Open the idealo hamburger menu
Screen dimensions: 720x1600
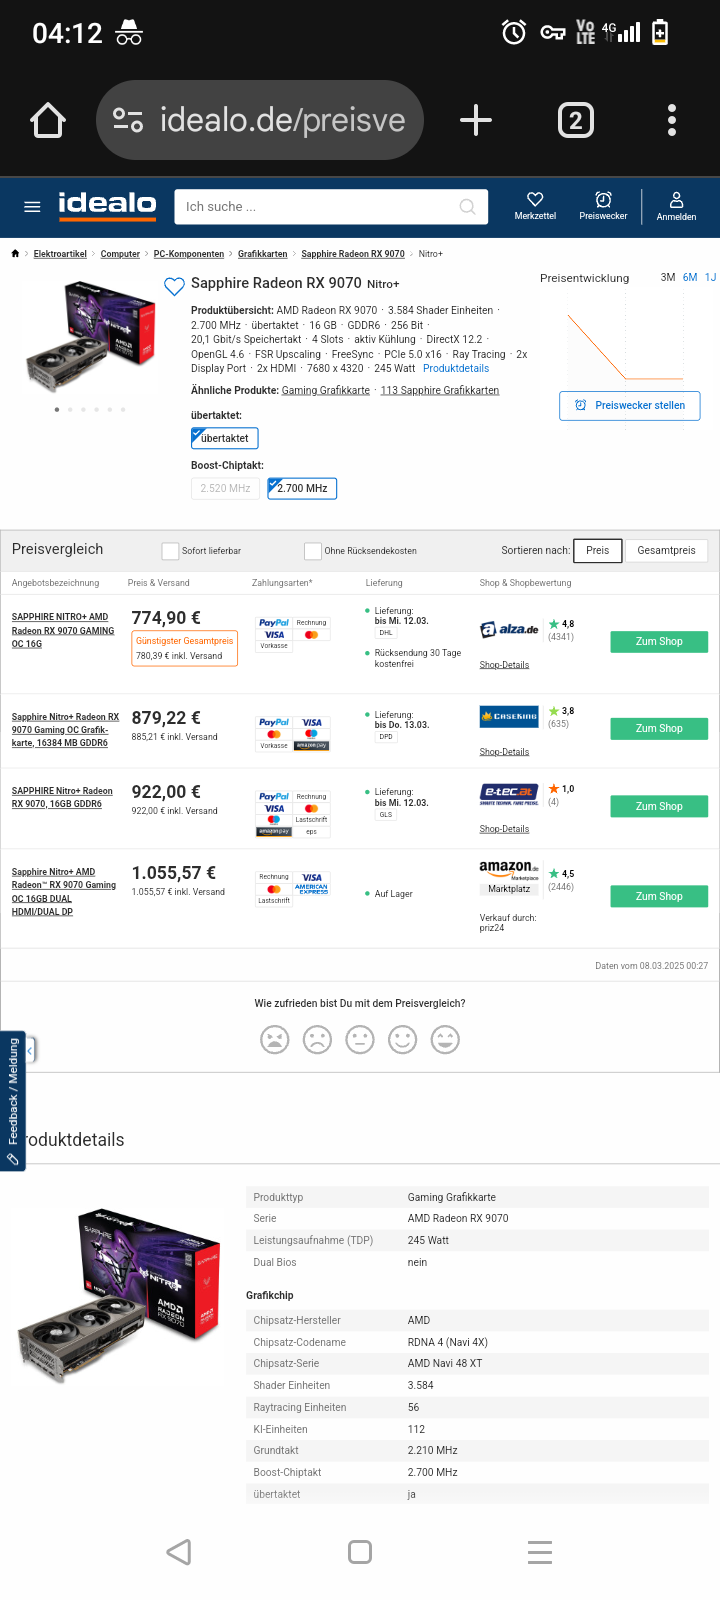(x=32, y=207)
